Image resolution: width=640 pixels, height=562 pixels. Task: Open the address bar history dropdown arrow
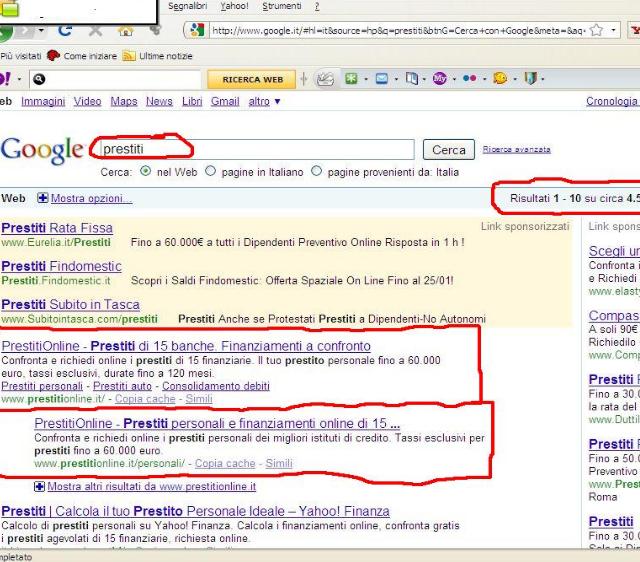[x=613, y=30]
